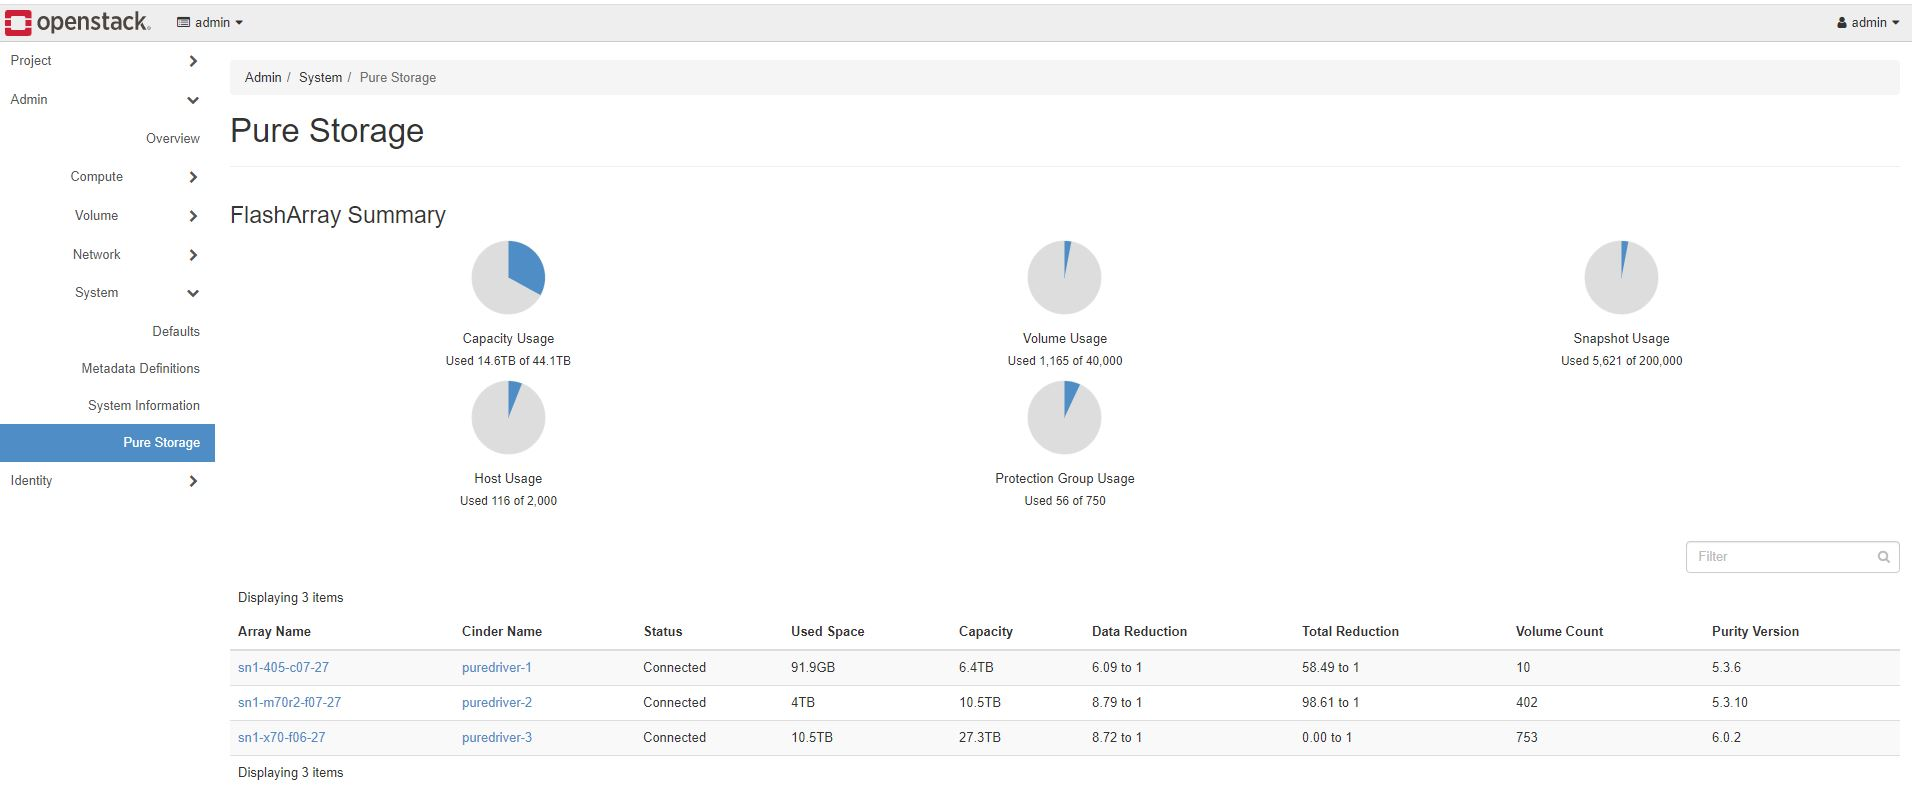Click the 'Used 1,165 of 40,000' text
The width and height of the screenshot is (1912, 805).
click(x=1065, y=361)
